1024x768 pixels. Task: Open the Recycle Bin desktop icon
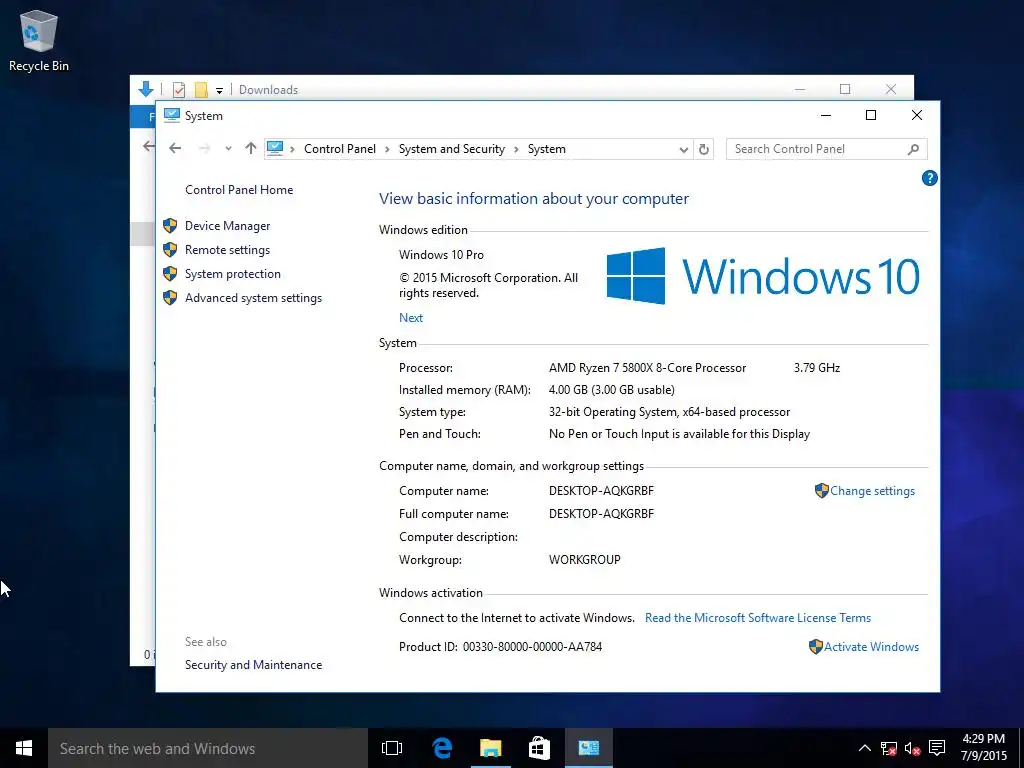coord(39,40)
